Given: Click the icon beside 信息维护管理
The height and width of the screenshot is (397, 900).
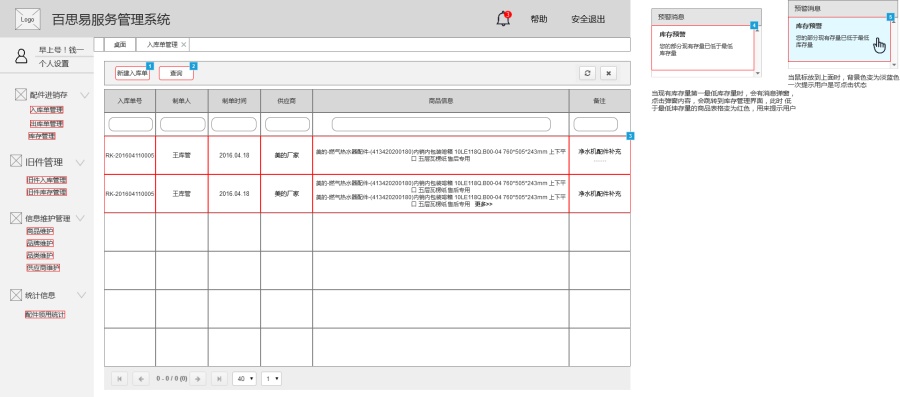Looking at the screenshot, I should point(16,218).
